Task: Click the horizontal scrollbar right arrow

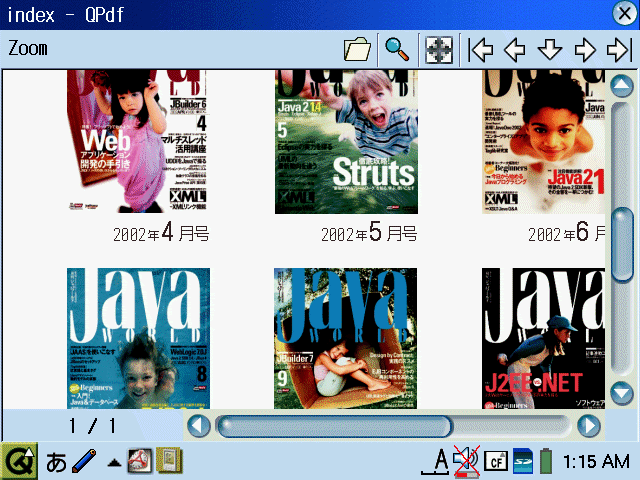Action: [589, 426]
